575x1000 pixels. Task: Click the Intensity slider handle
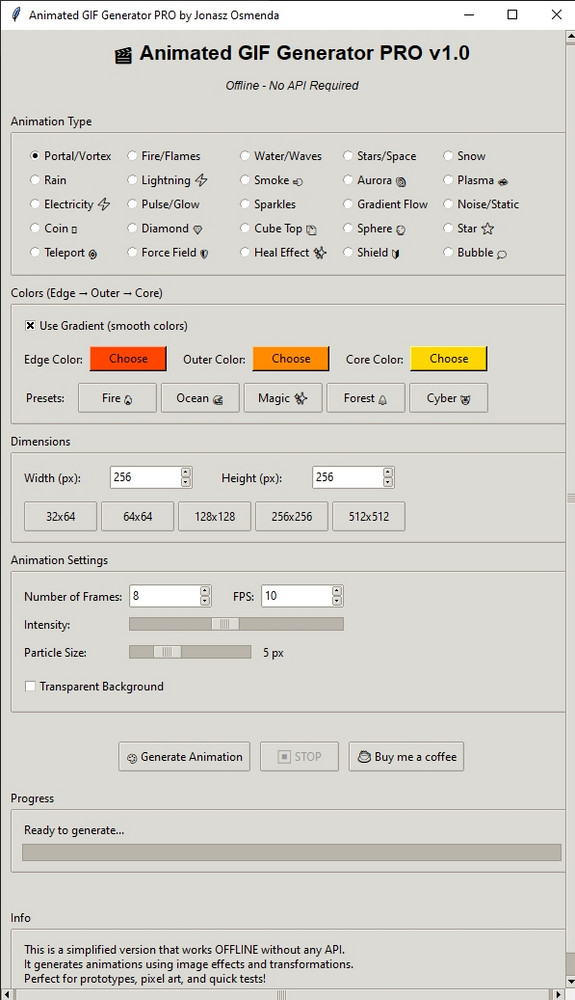[x=226, y=624]
